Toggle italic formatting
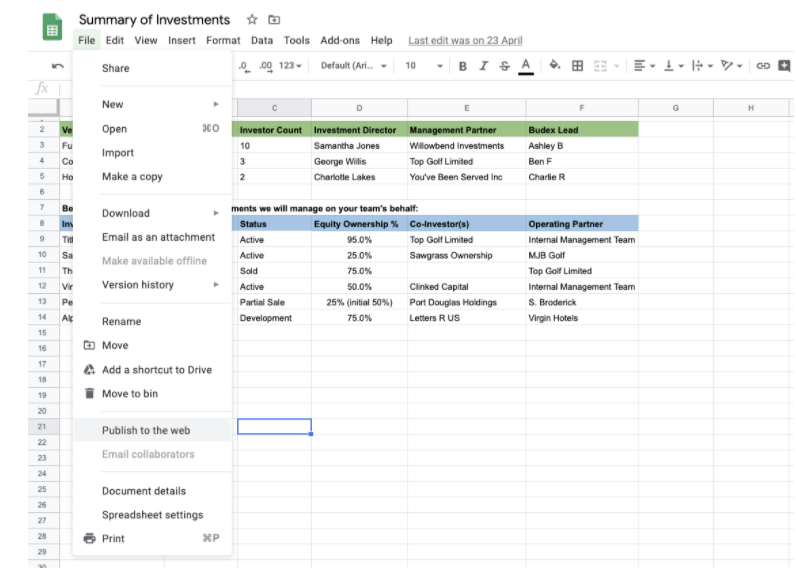This screenshot has width=796, height=582. point(483,66)
